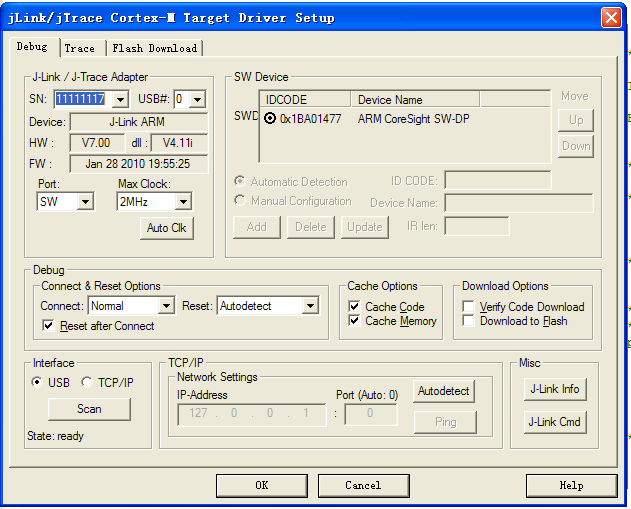
Task: Click the Device Name column header
Action: pos(415,100)
